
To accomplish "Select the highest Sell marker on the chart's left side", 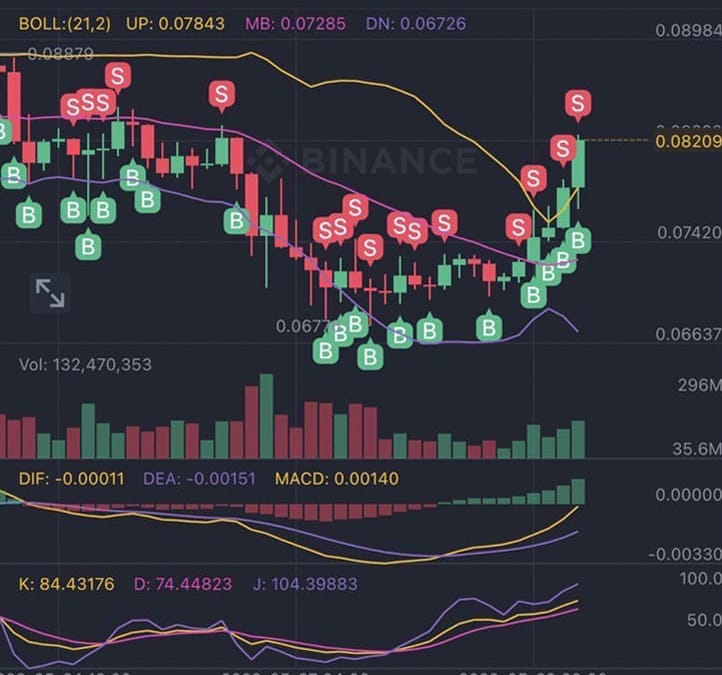I will [x=118, y=75].
